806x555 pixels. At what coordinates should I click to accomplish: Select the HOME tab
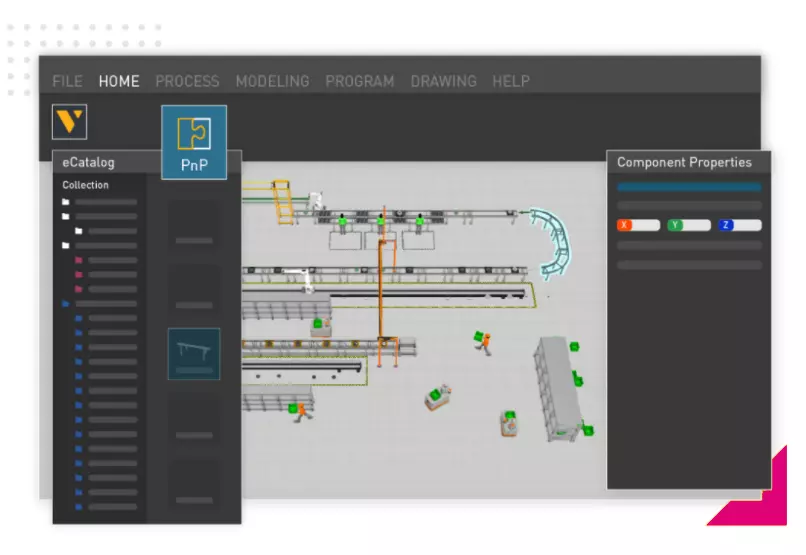coord(119,81)
